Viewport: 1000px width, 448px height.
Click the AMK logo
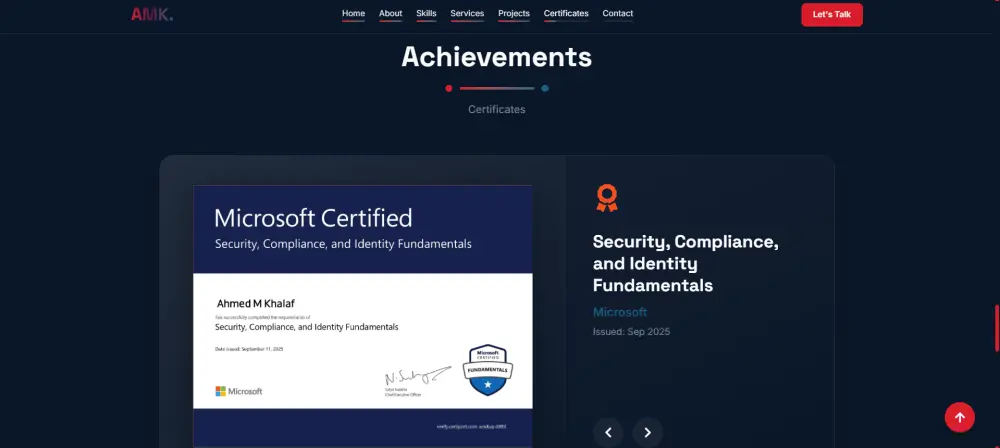pos(152,14)
